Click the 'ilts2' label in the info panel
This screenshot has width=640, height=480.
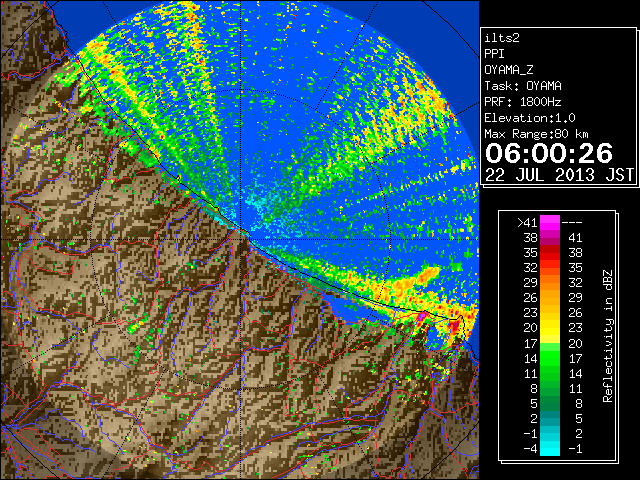point(502,38)
